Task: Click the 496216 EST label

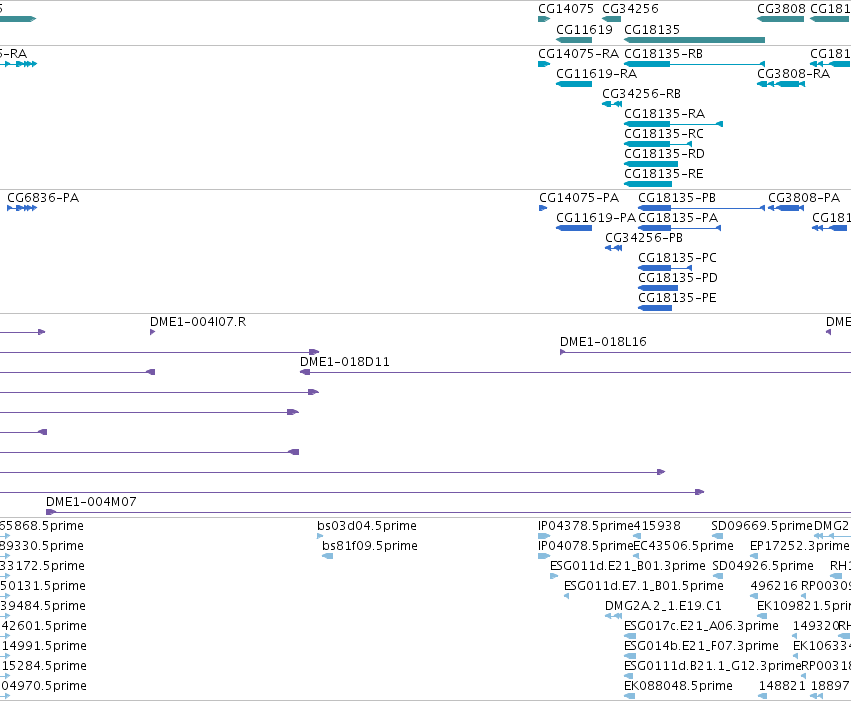Action: coord(774,587)
